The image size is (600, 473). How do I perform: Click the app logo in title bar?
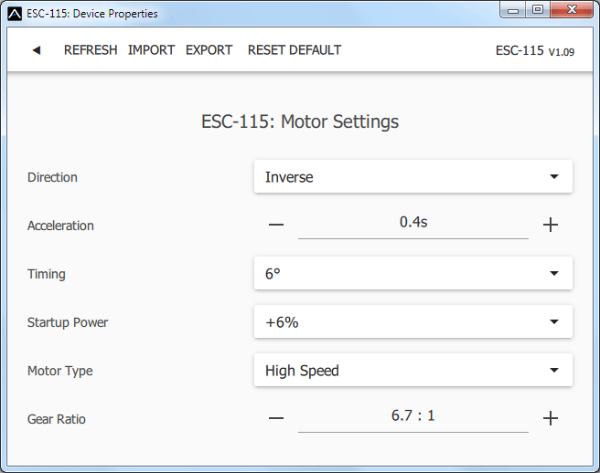tap(14, 14)
